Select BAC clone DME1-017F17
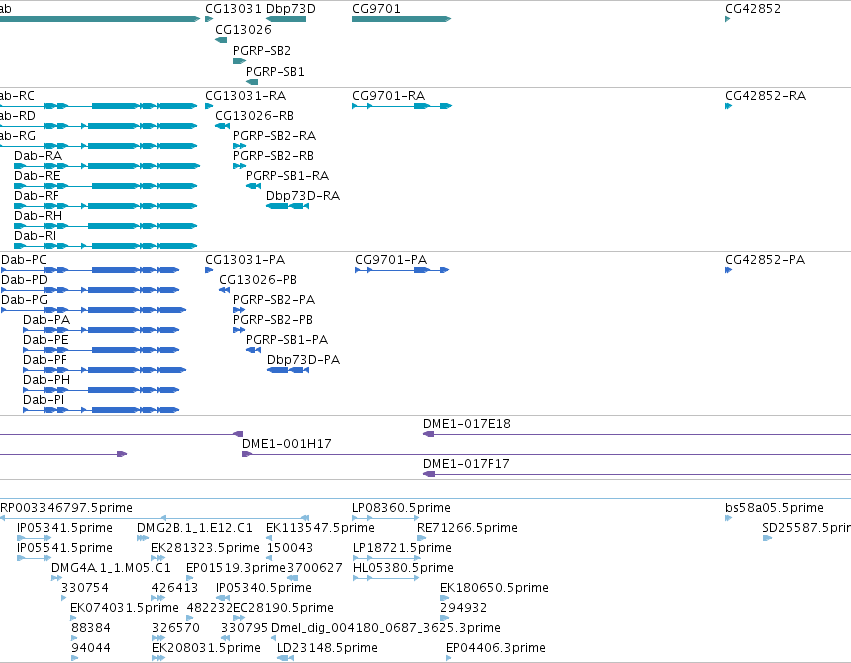The image size is (851, 663). [466, 464]
